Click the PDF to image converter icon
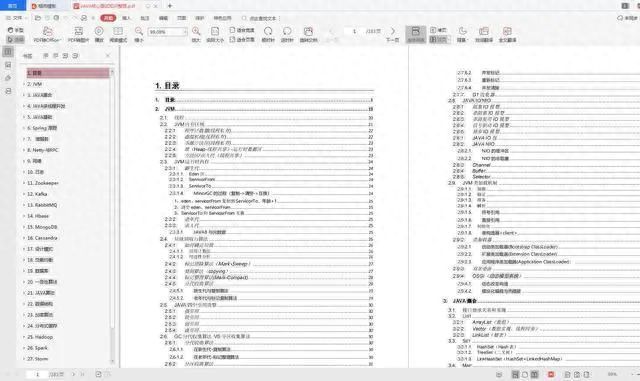This screenshot has height=381, width=640. [78, 31]
